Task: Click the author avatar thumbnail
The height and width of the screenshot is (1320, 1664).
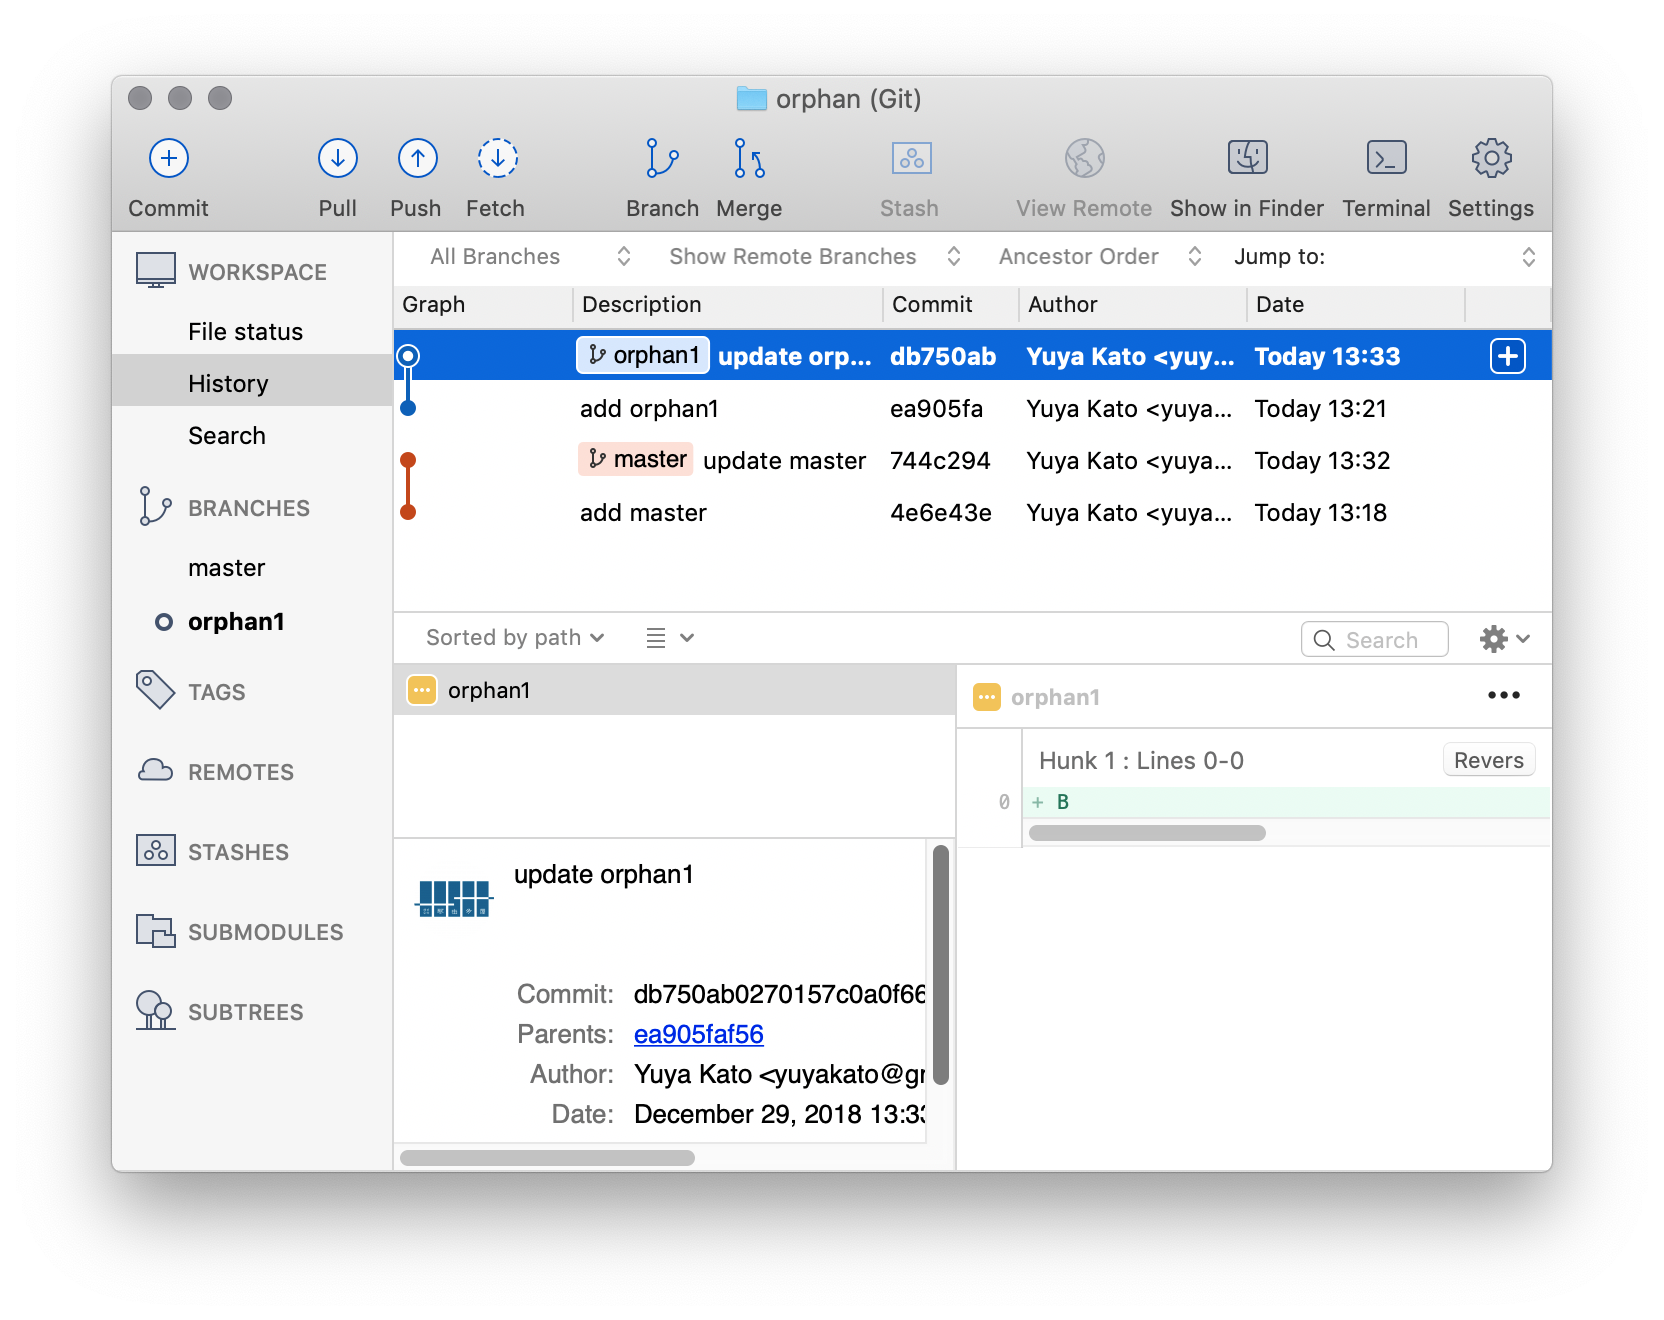Action: [455, 899]
